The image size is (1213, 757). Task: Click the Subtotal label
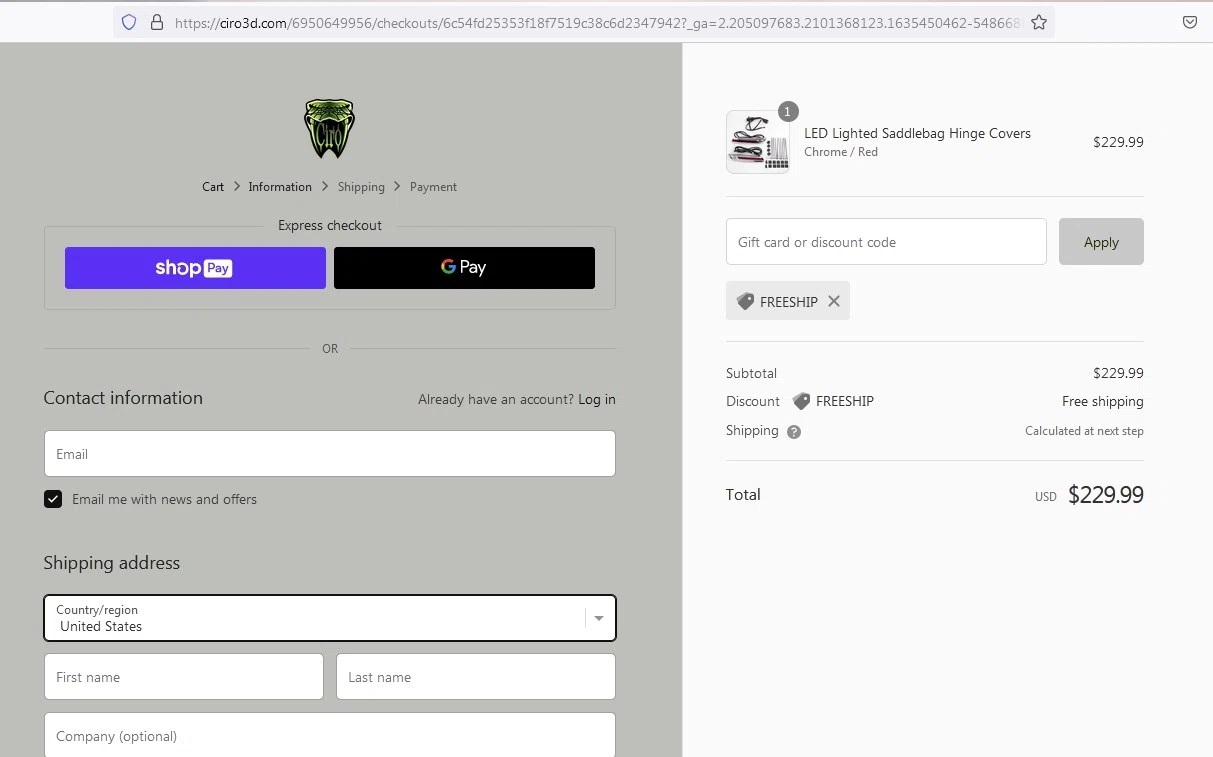coord(751,373)
